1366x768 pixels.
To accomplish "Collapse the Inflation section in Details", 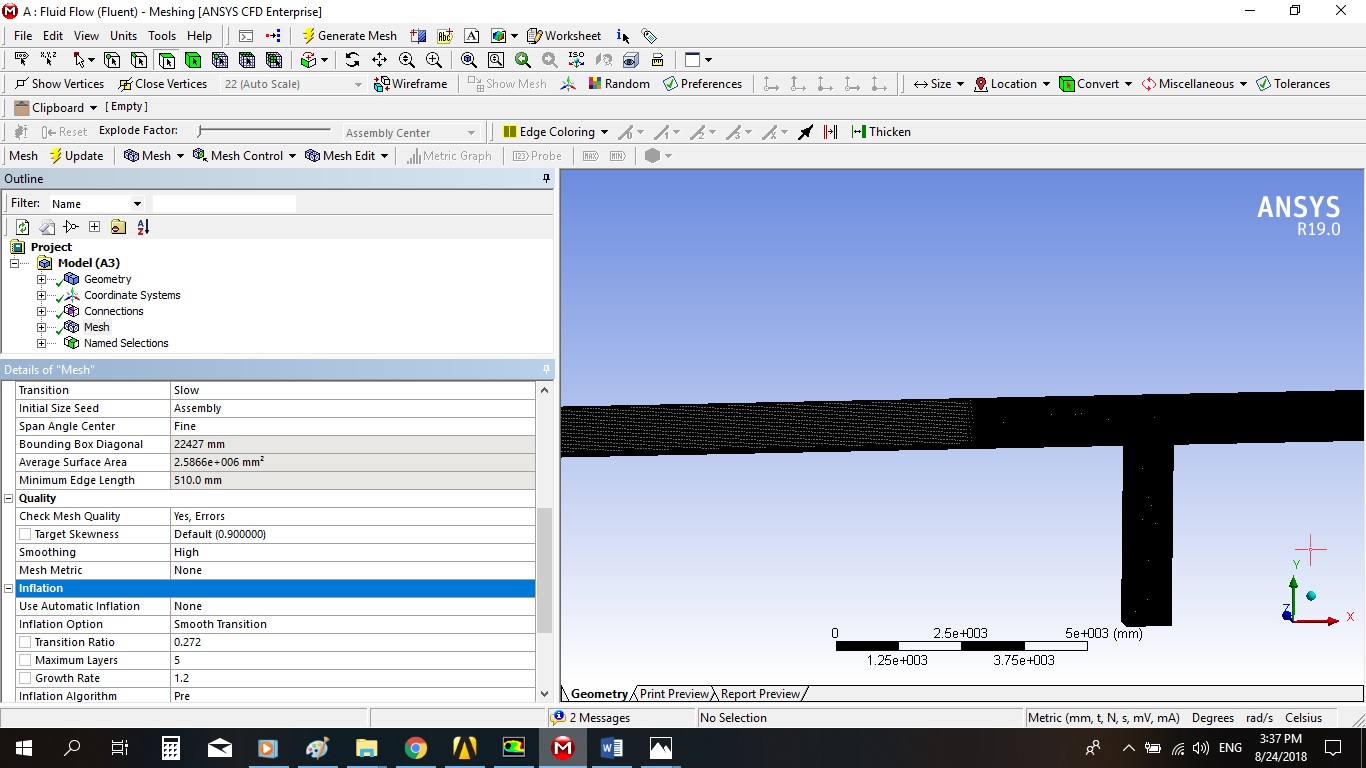I will (x=9, y=589).
